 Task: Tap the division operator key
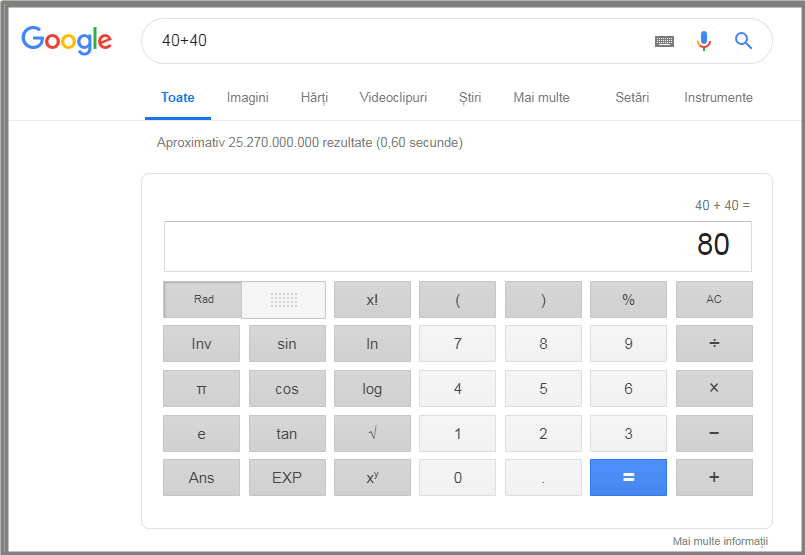714,343
